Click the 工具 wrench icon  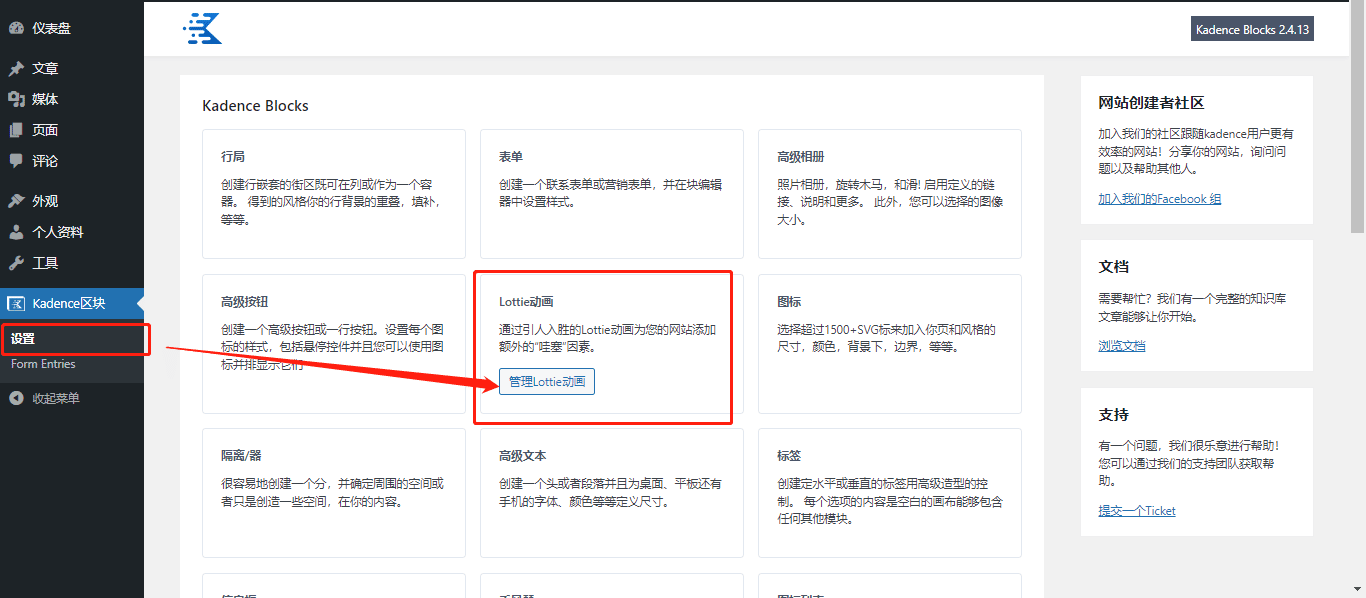[16, 263]
